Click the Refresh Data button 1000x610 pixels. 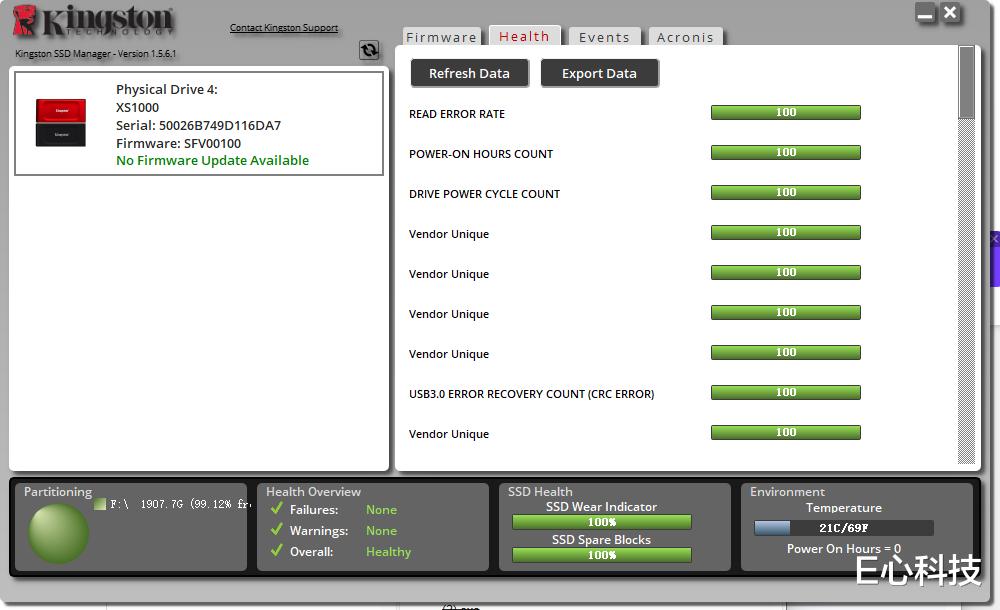click(x=469, y=73)
